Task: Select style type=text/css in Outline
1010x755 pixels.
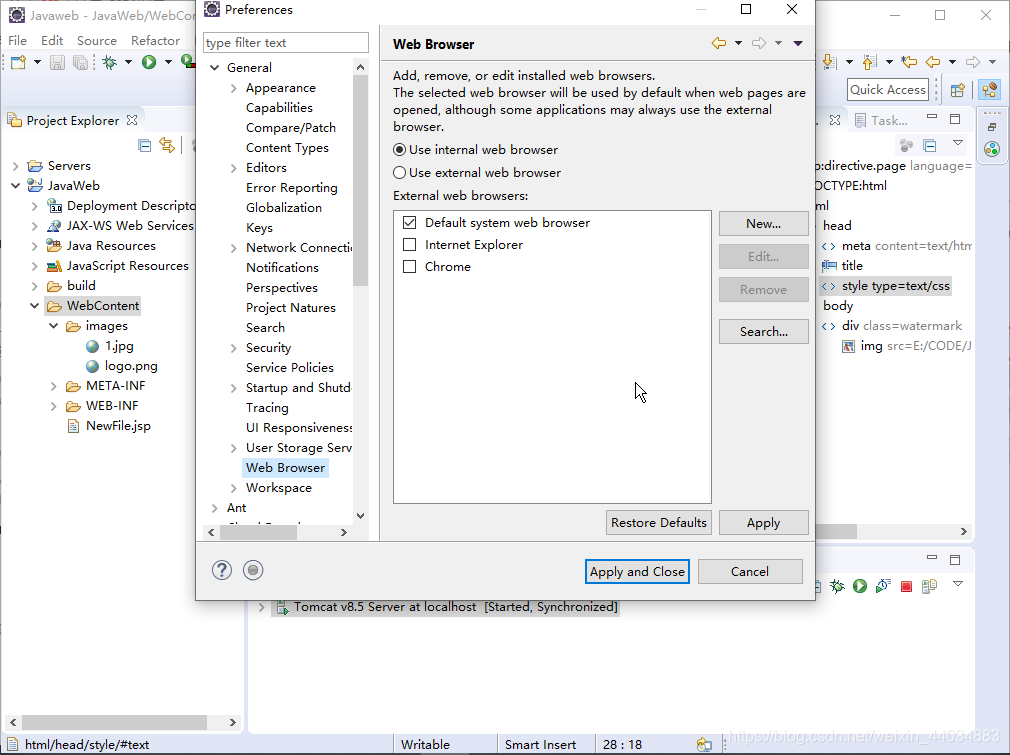Action: pyautogui.click(x=895, y=286)
